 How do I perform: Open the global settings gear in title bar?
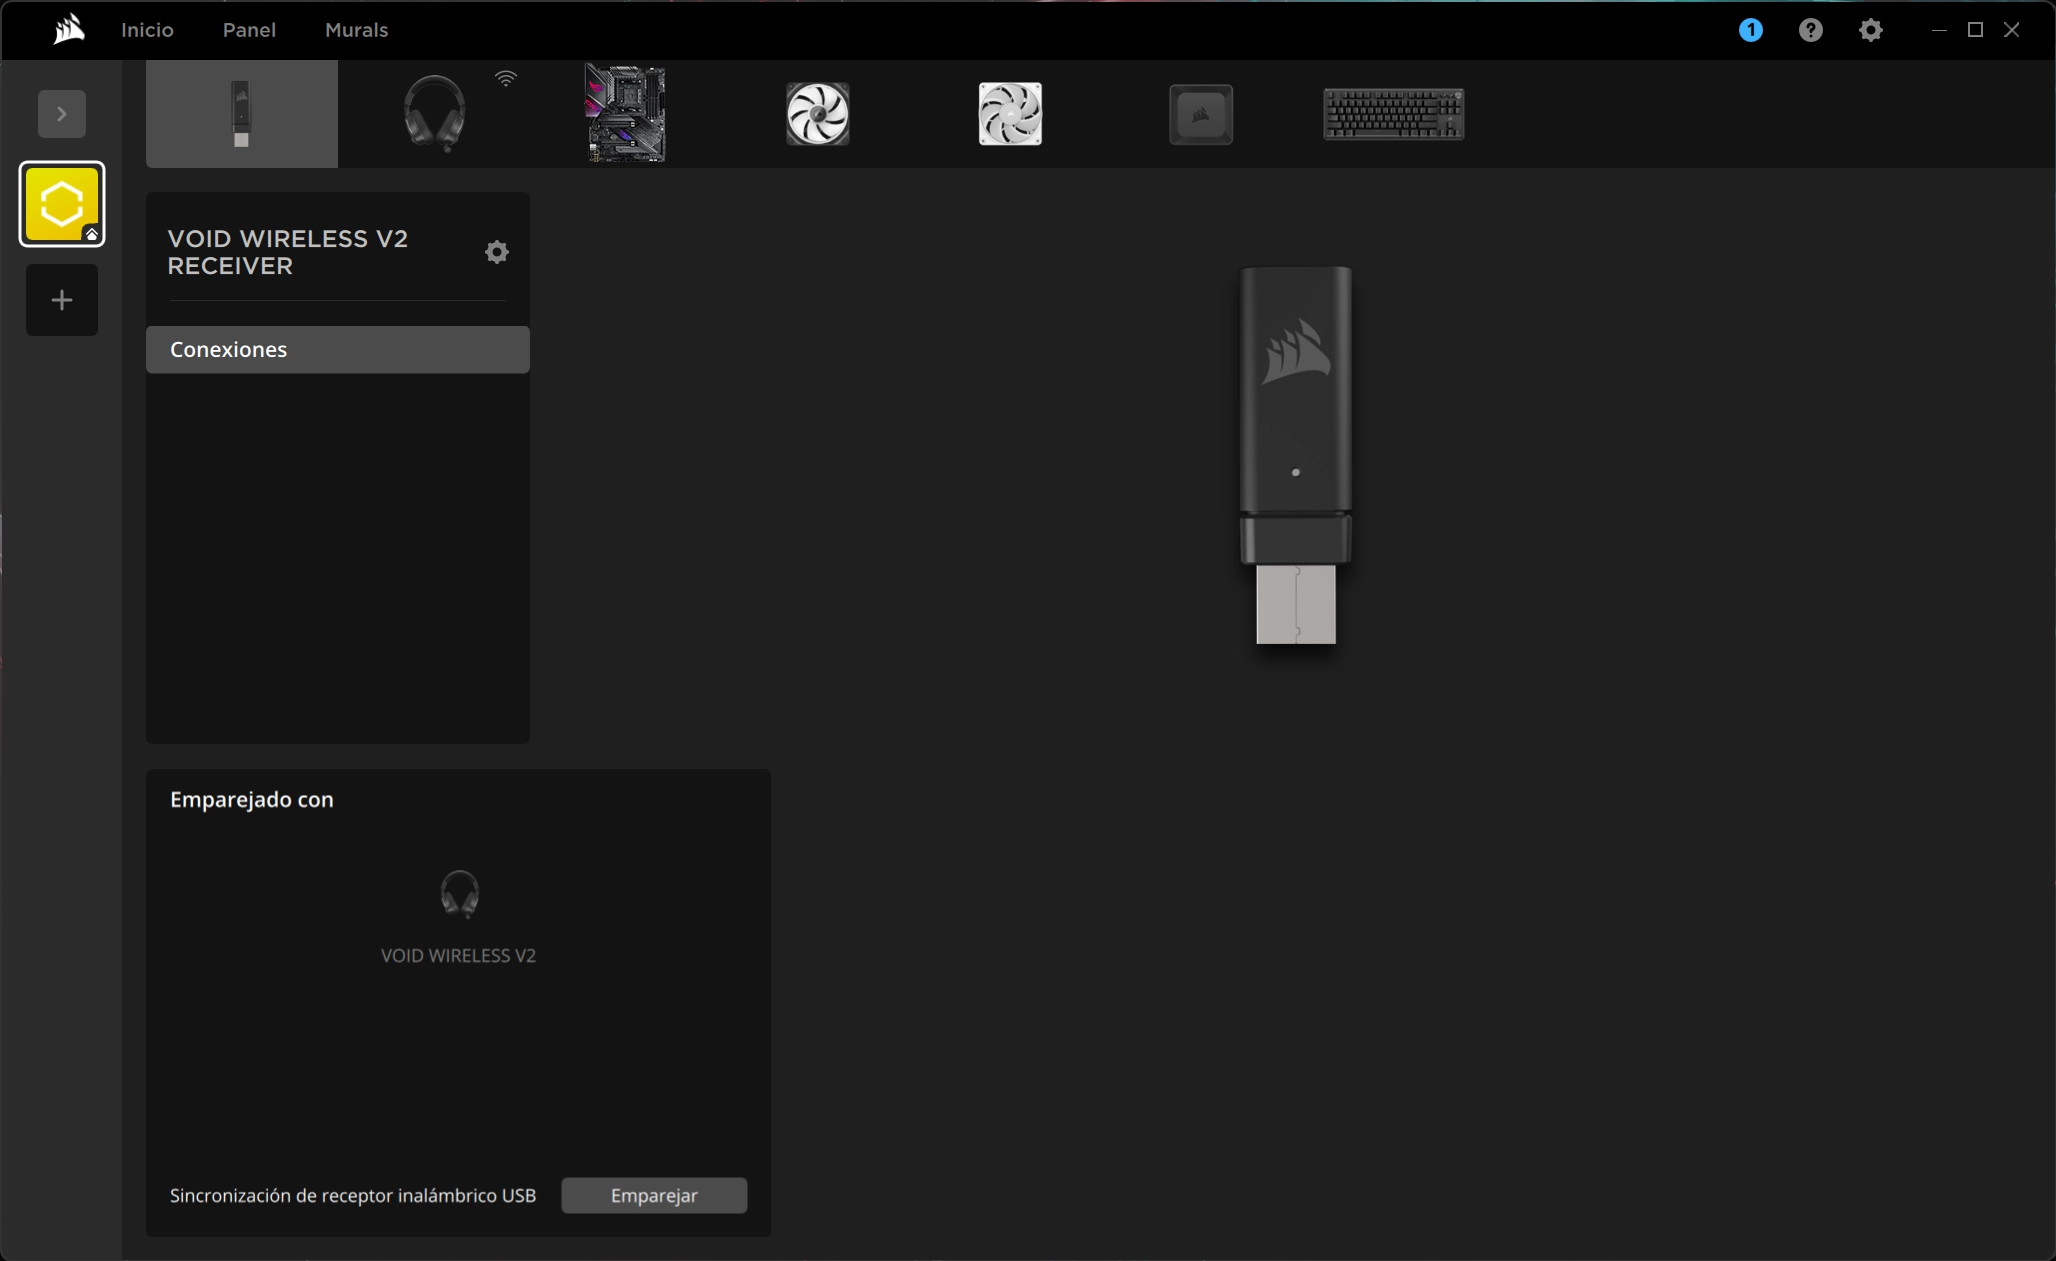[x=1870, y=30]
